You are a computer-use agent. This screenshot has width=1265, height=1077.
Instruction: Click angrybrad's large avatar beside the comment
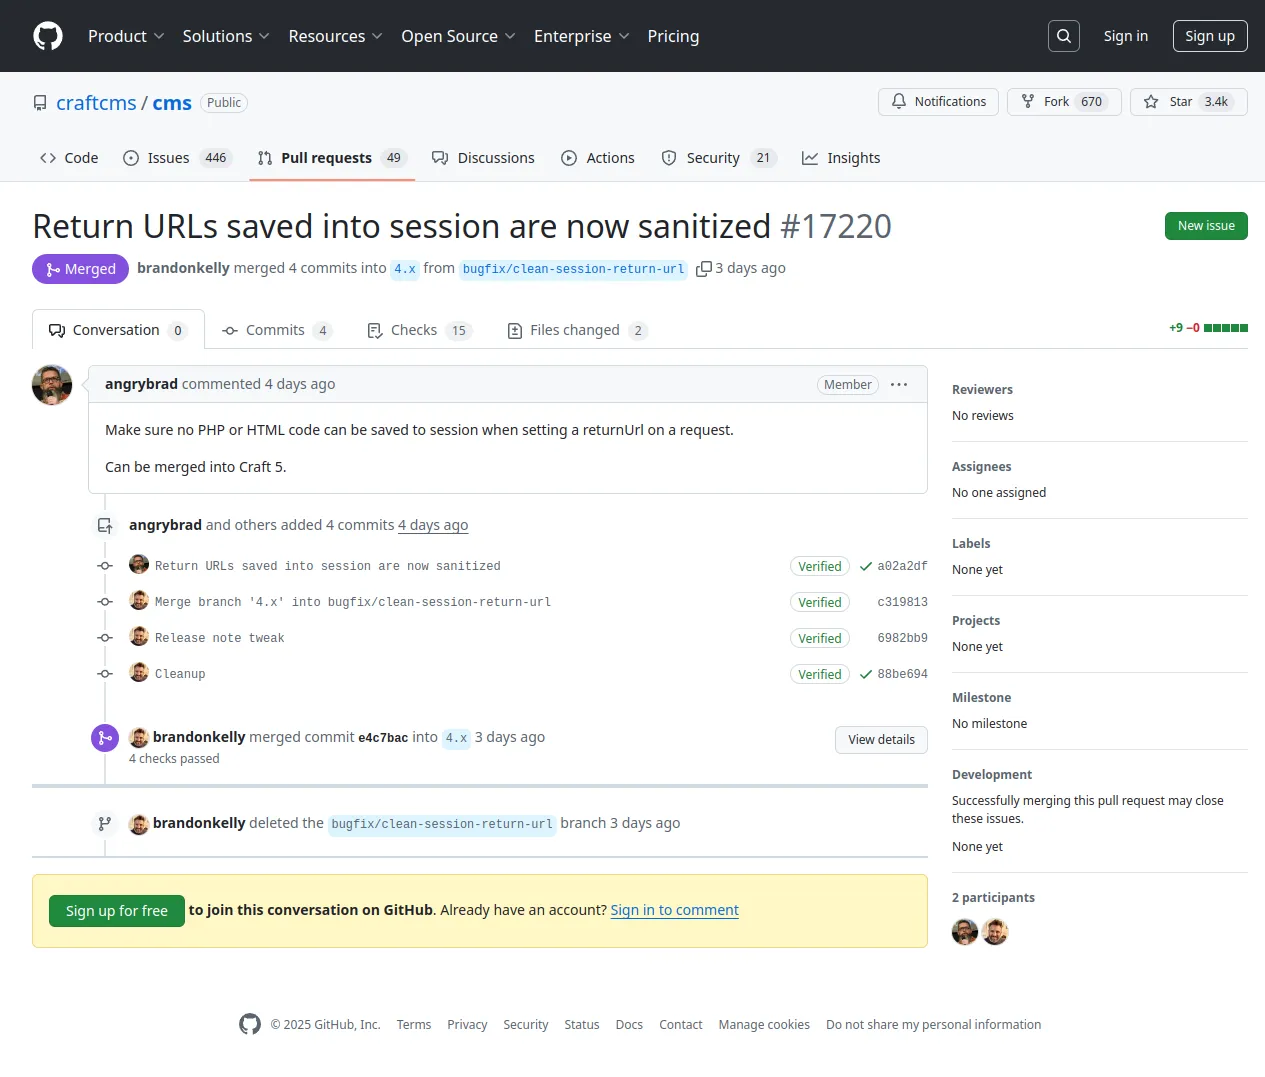coord(52,385)
